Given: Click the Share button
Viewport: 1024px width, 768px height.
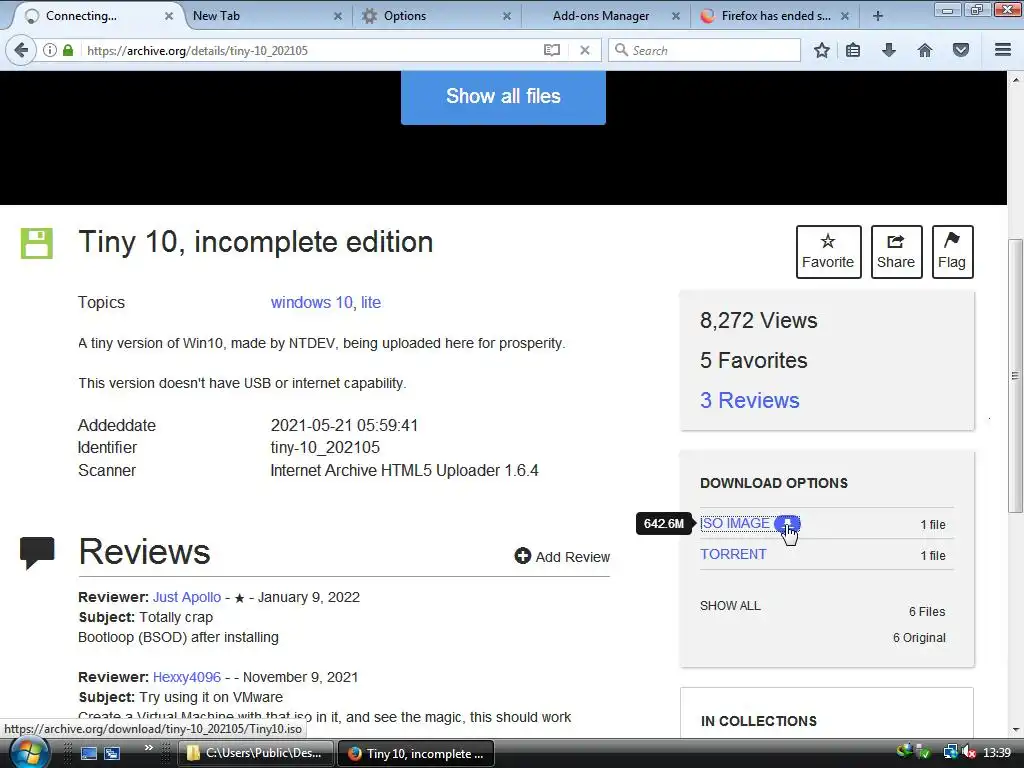Looking at the screenshot, I should click(896, 252).
